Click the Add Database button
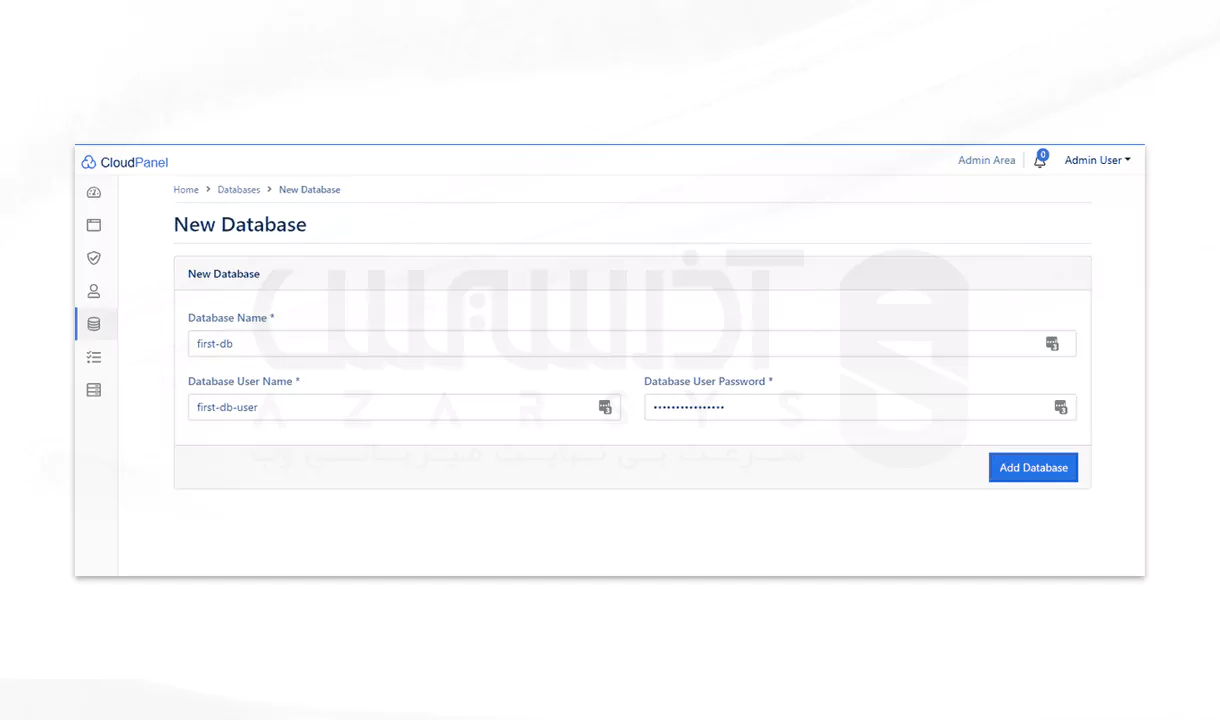The height and width of the screenshot is (720, 1220). pos(1033,467)
